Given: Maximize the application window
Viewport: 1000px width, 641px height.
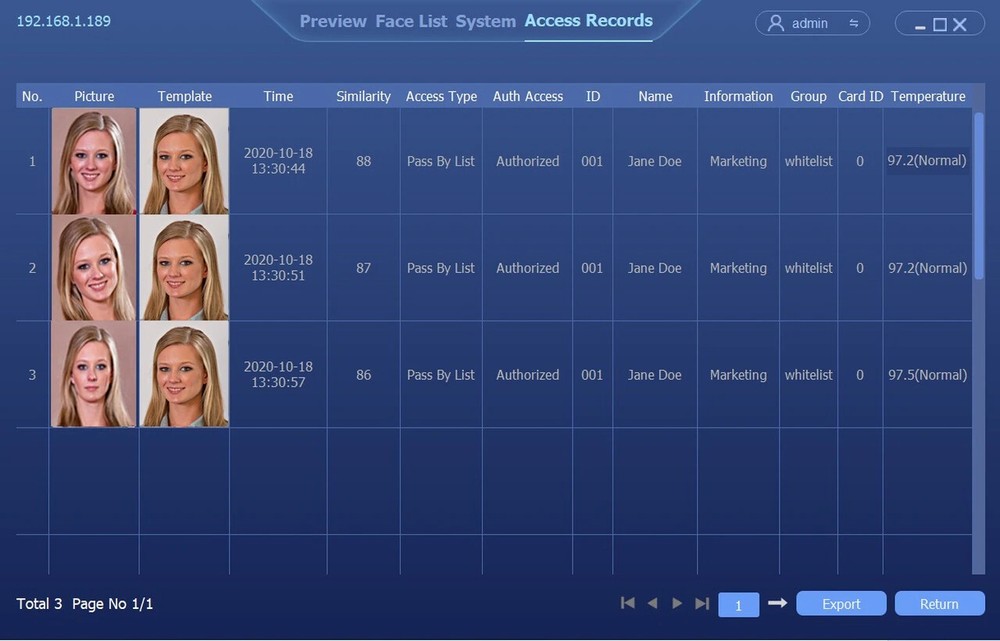Looking at the screenshot, I should 939,25.
